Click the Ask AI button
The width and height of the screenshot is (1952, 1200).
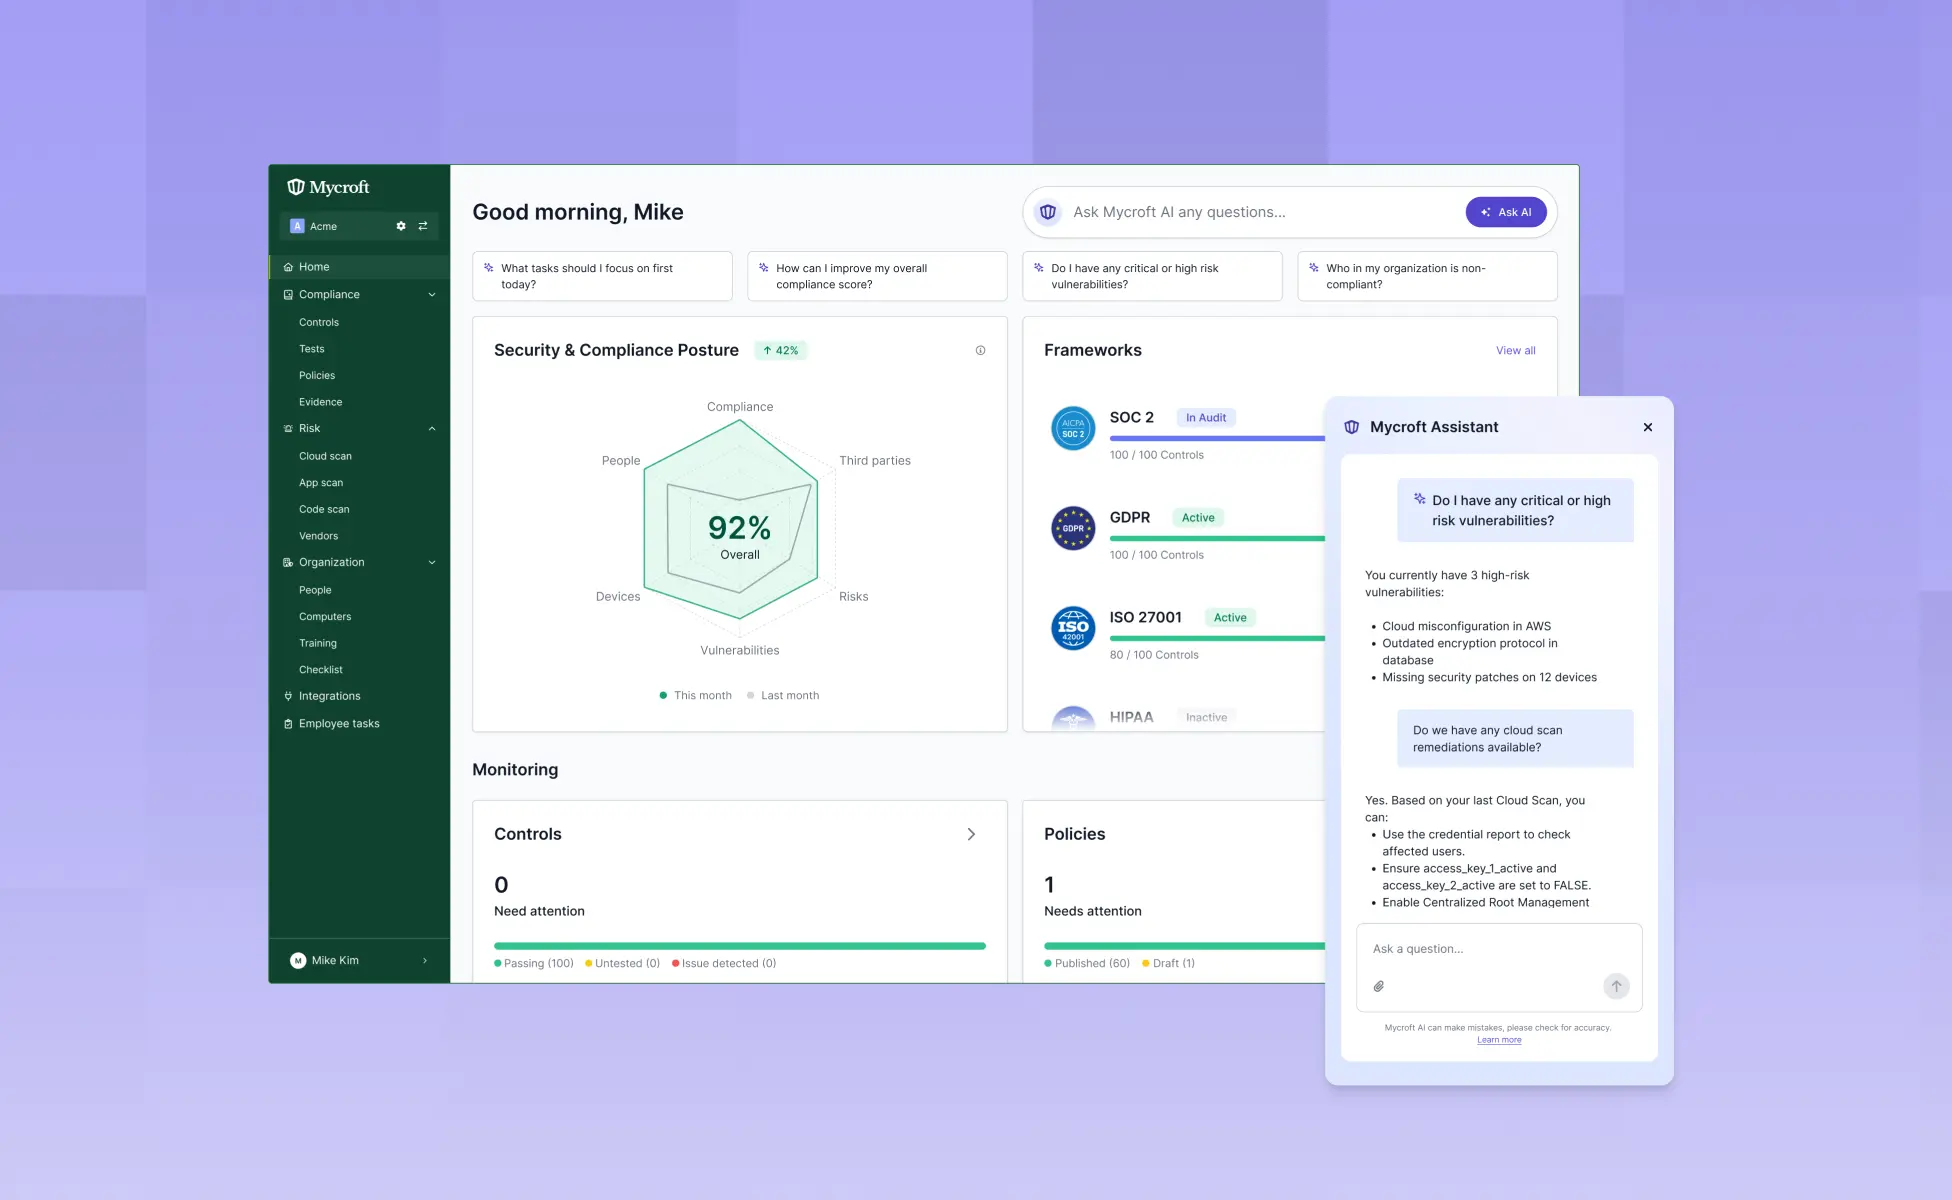click(1506, 212)
